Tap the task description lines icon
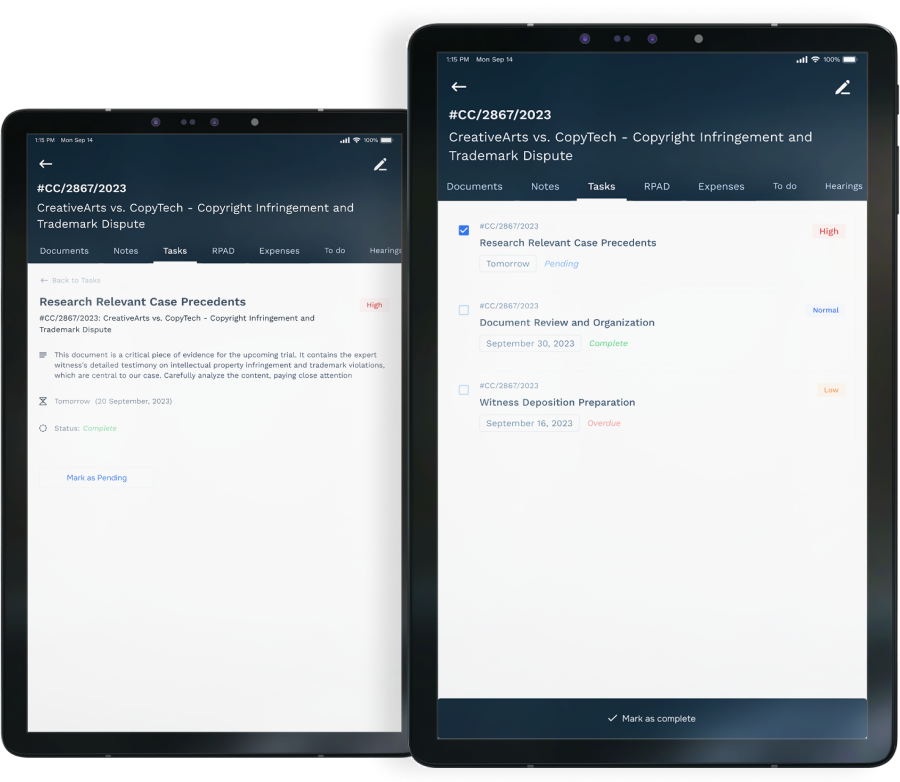900x782 pixels. (x=43, y=355)
